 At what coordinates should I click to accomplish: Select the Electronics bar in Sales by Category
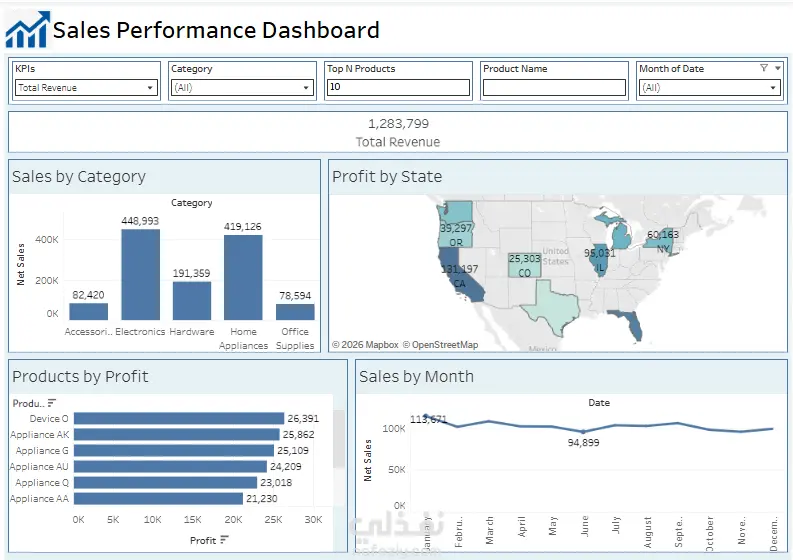pyautogui.click(x=141, y=275)
